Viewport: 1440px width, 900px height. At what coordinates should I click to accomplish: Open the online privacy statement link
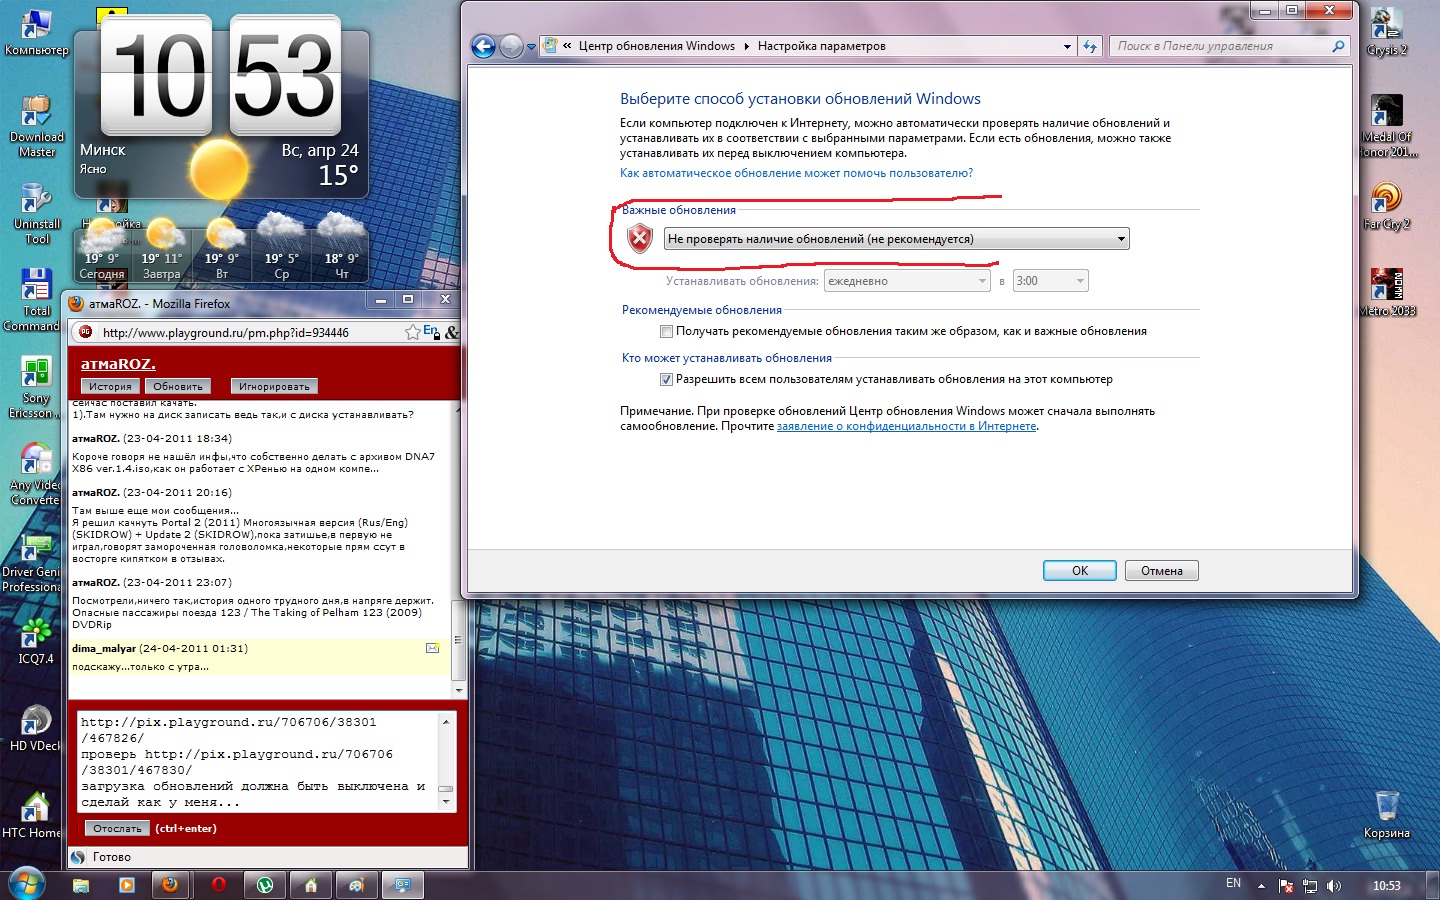(x=906, y=426)
